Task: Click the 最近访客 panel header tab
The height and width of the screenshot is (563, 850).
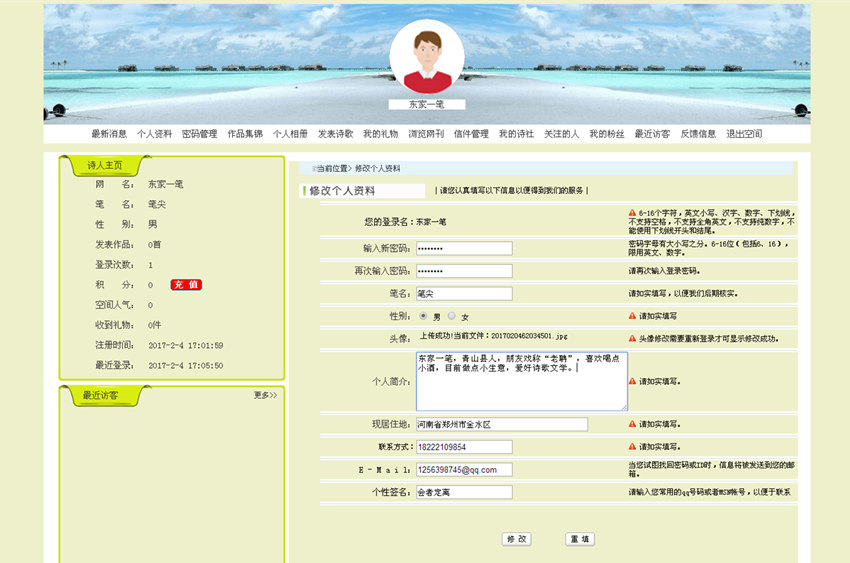Action: [100, 395]
